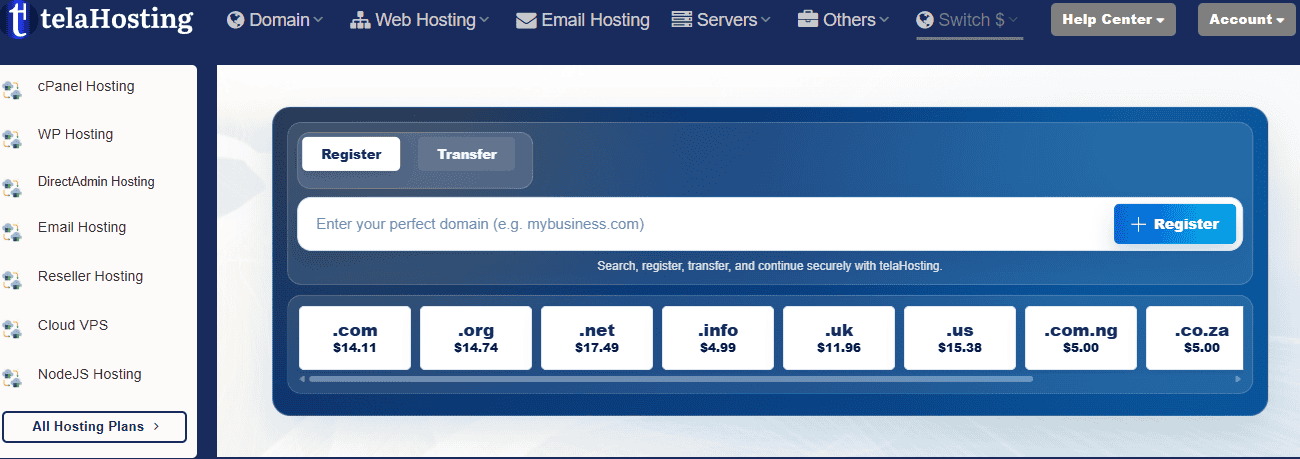The height and width of the screenshot is (459, 1300).
Task: Choose the .net $17.49 card
Action: coord(597,338)
